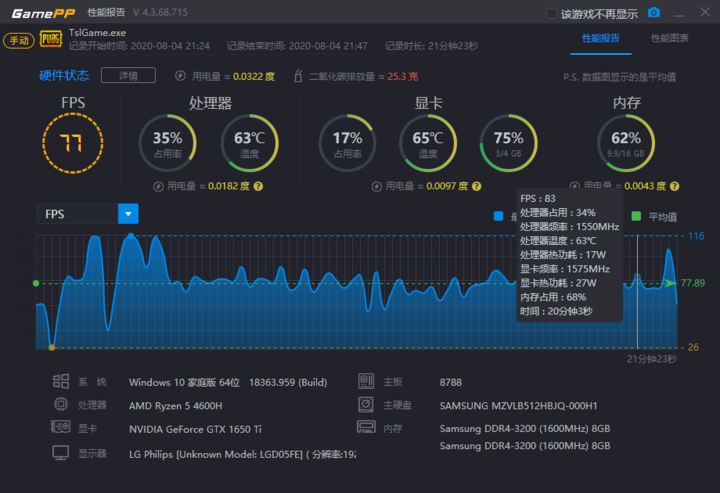Viewport: 720px width, 493px height.
Task: Click the 手动 manual mode badge
Action: click(19, 40)
